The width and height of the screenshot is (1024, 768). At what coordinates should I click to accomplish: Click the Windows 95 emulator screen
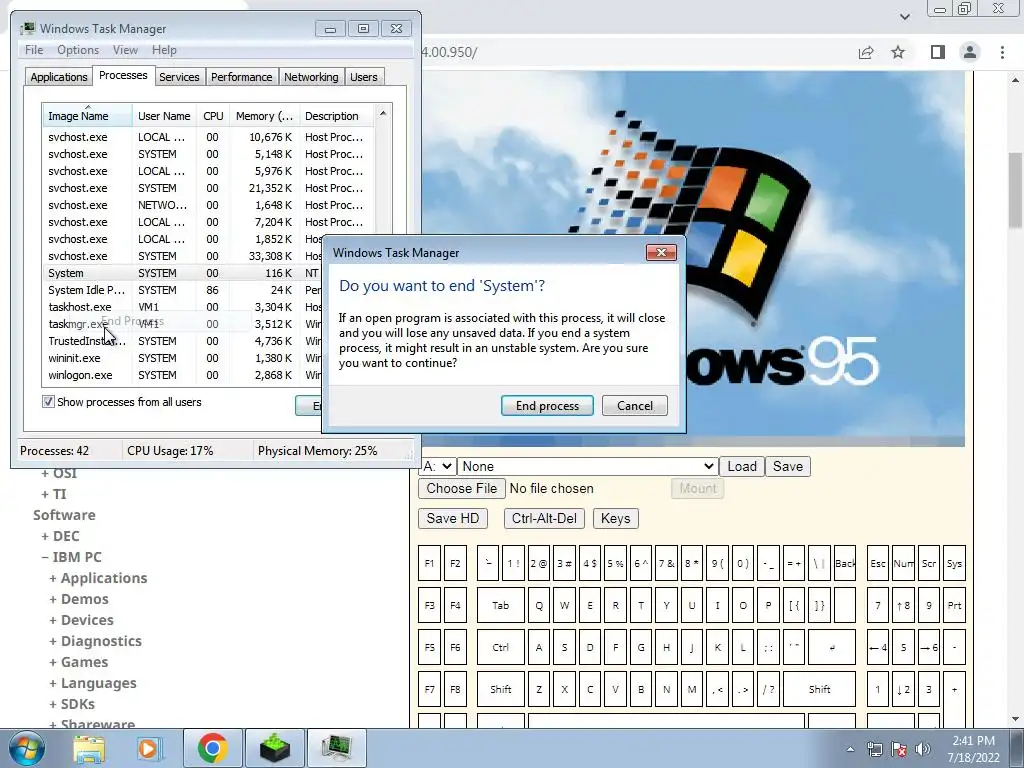point(692,259)
